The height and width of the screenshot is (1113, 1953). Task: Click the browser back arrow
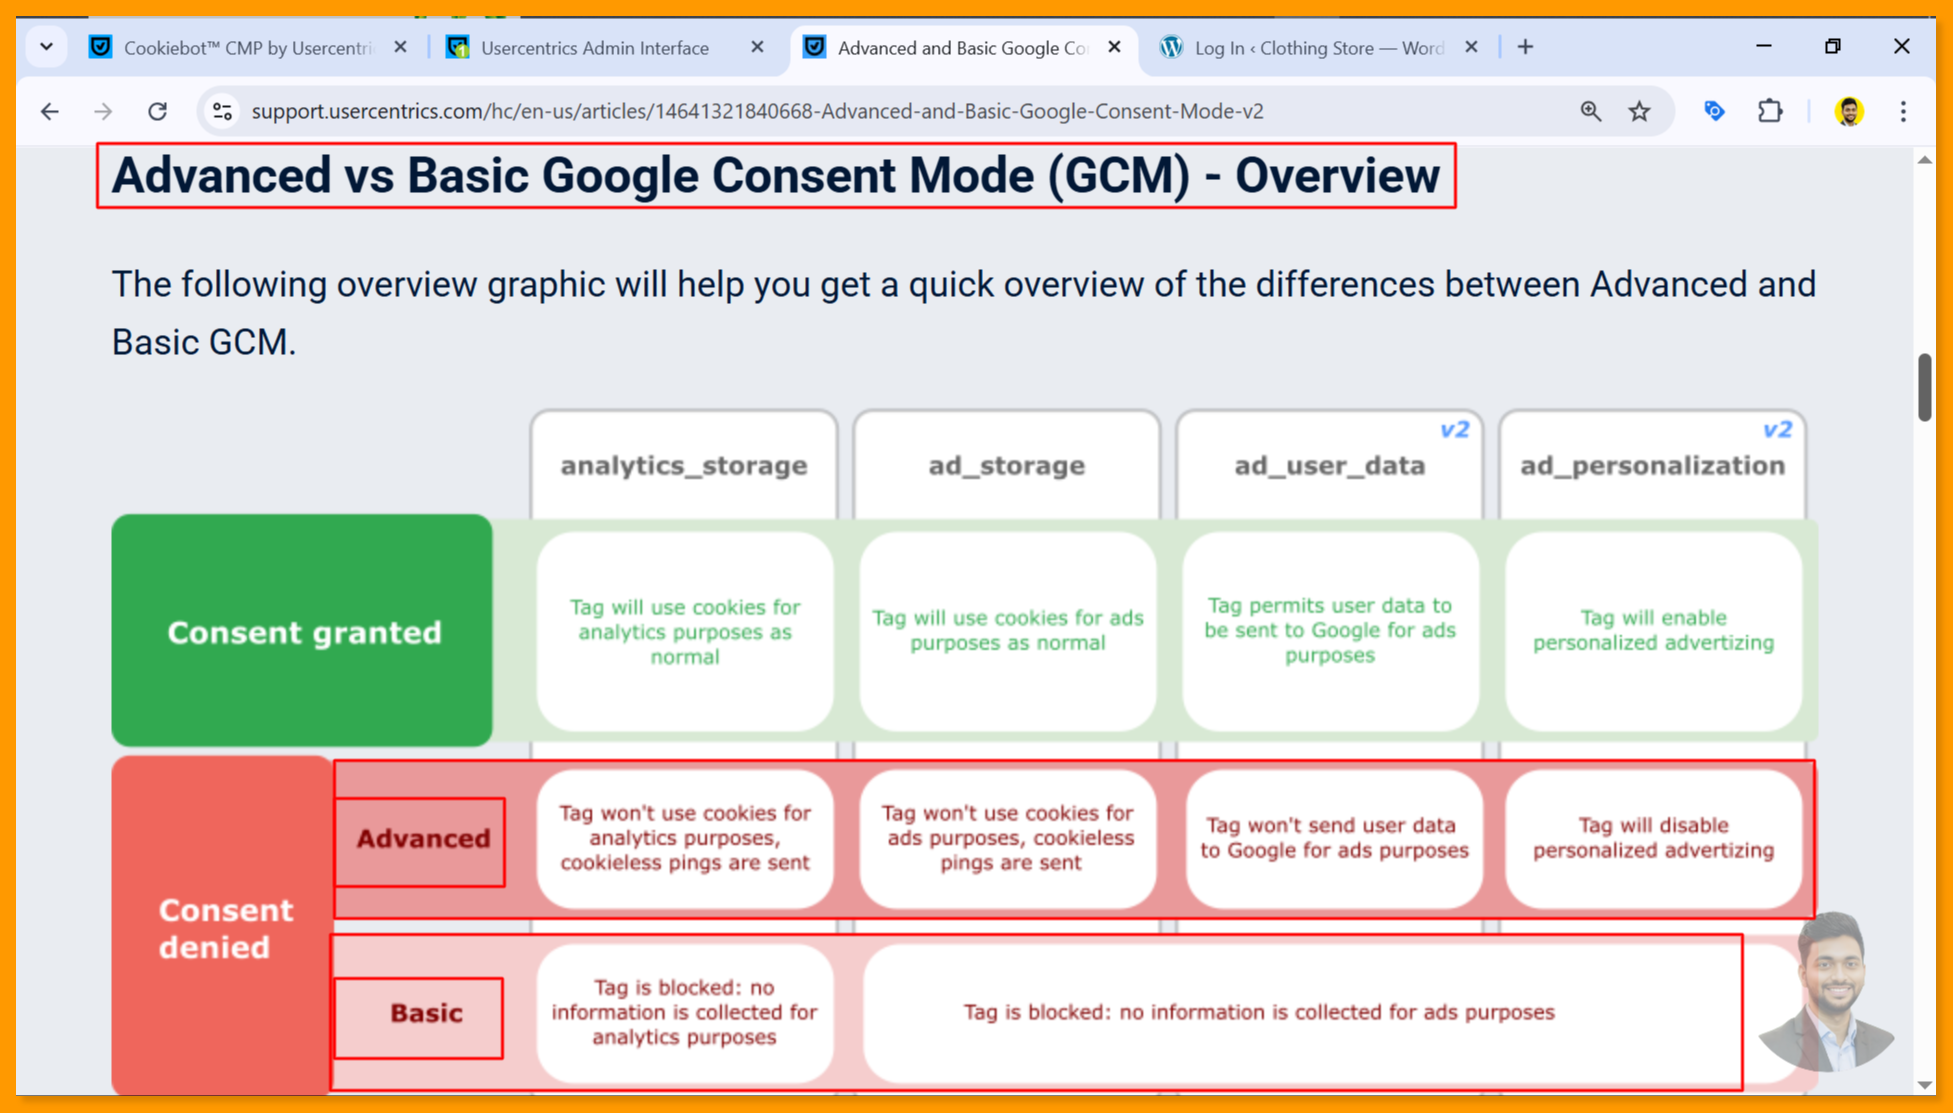coord(50,111)
